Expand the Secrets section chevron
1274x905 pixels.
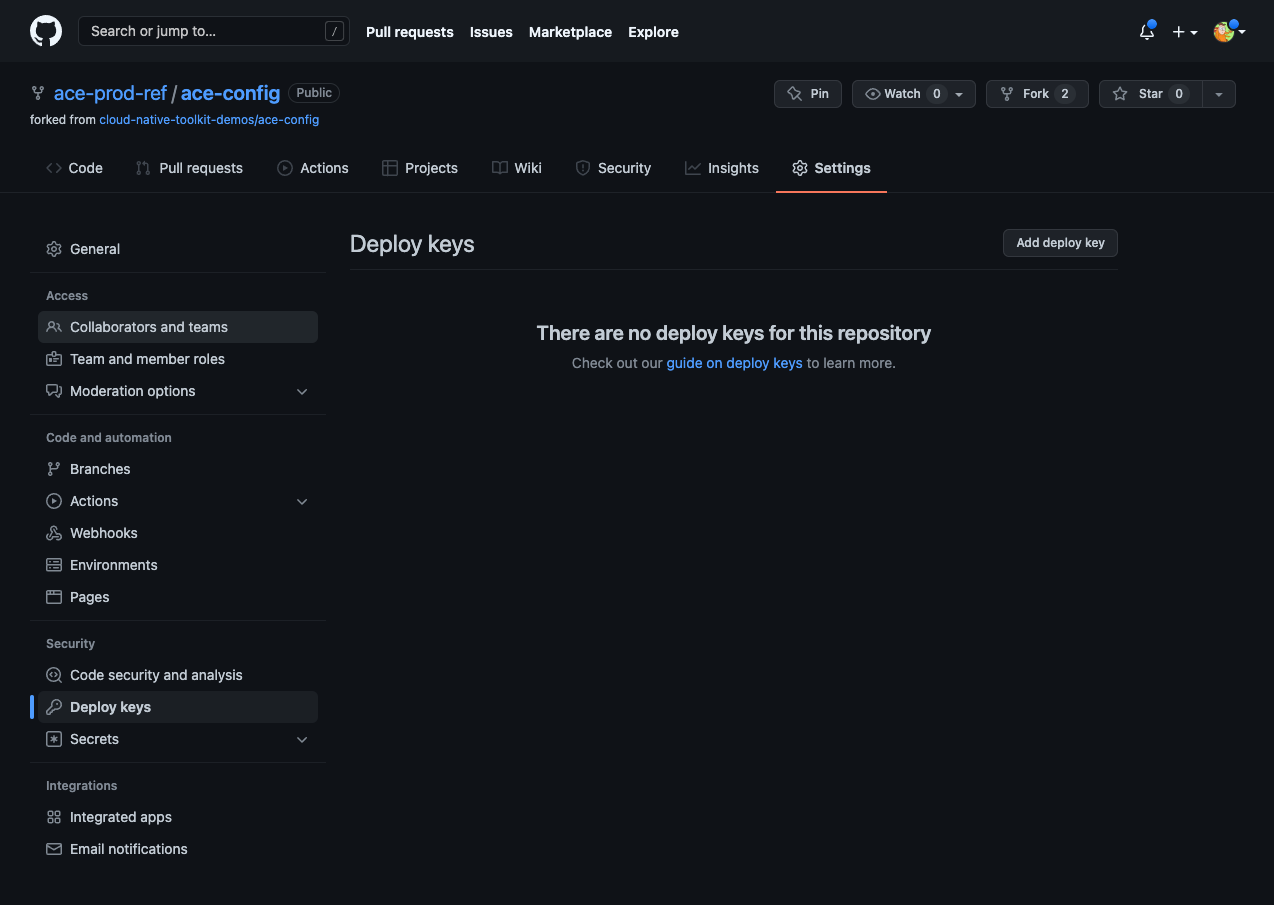(x=302, y=739)
